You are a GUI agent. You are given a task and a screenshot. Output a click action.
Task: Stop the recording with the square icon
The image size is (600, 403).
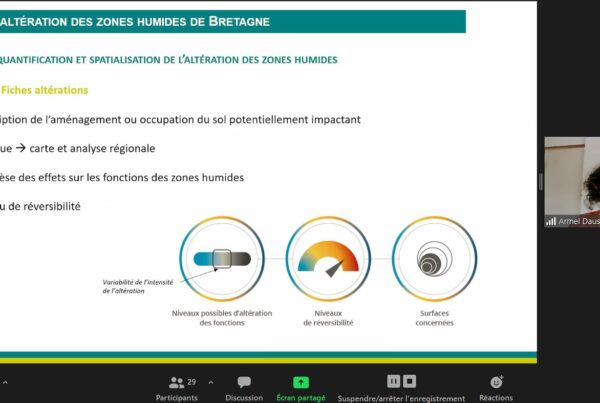410,381
